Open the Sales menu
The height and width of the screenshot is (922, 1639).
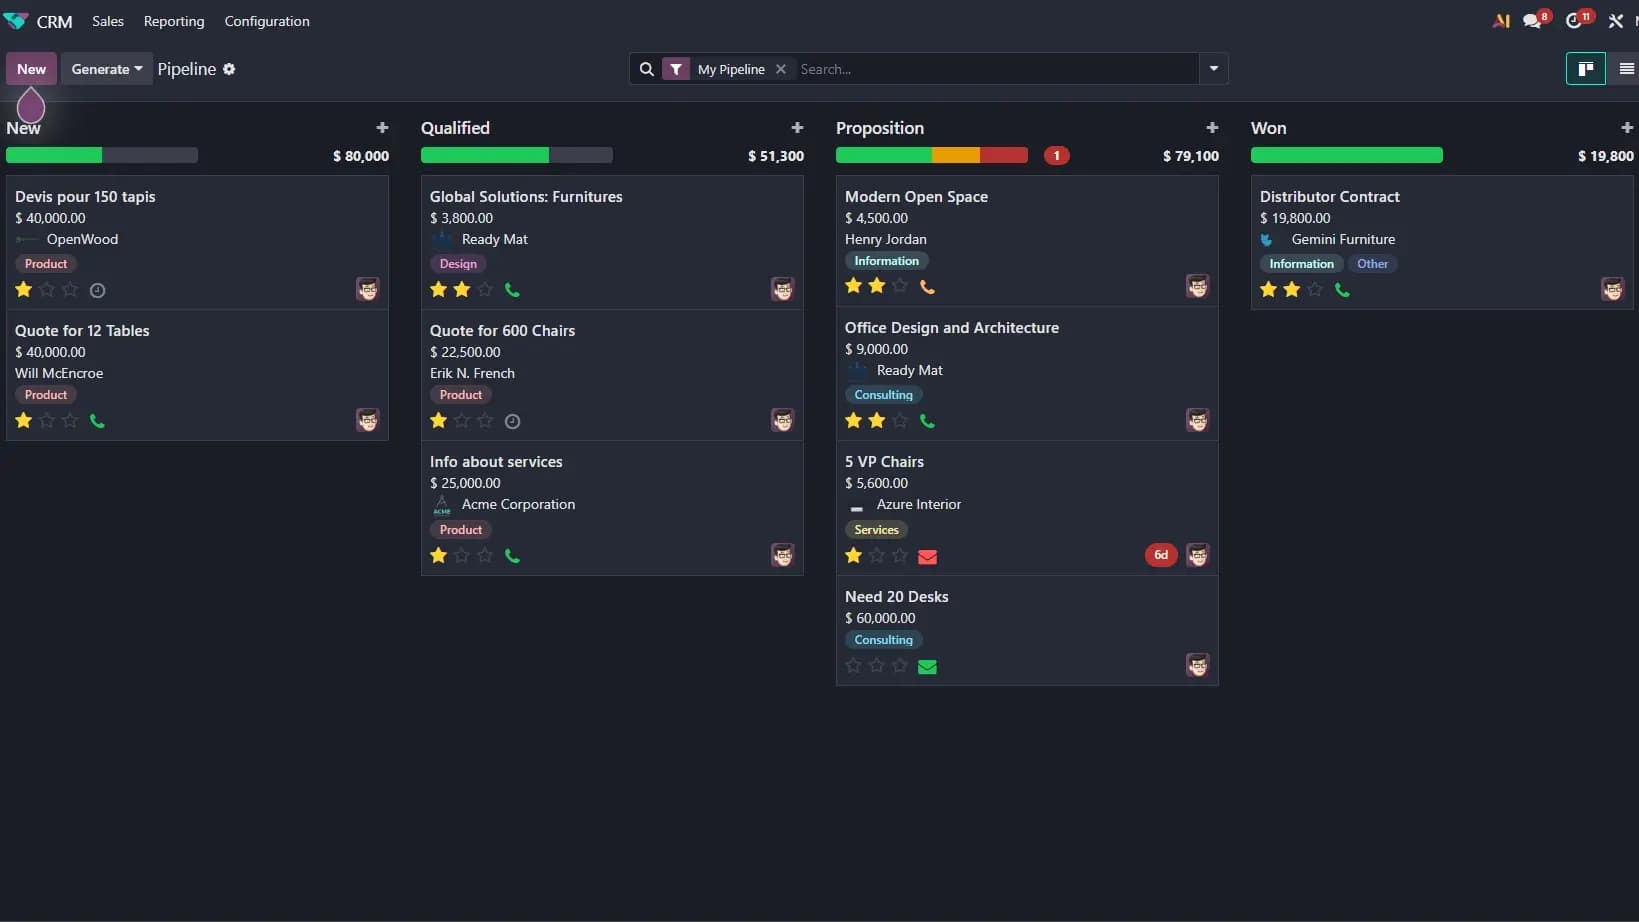pos(108,21)
